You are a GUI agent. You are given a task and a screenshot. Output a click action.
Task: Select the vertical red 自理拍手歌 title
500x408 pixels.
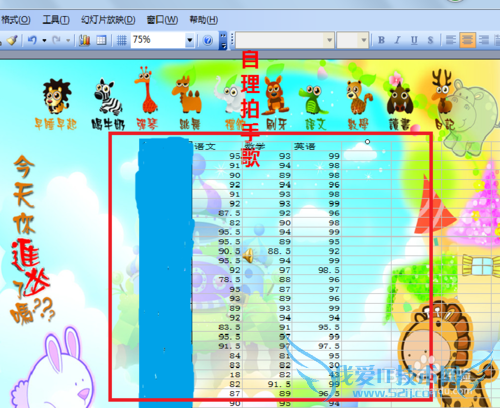click(x=250, y=109)
